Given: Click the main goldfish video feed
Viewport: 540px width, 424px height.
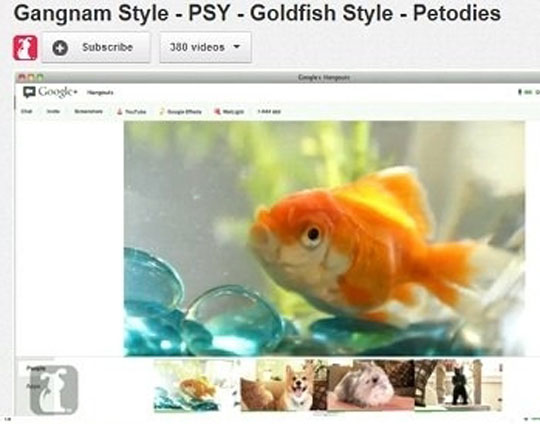Looking at the screenshot, I should click(324, 238).
